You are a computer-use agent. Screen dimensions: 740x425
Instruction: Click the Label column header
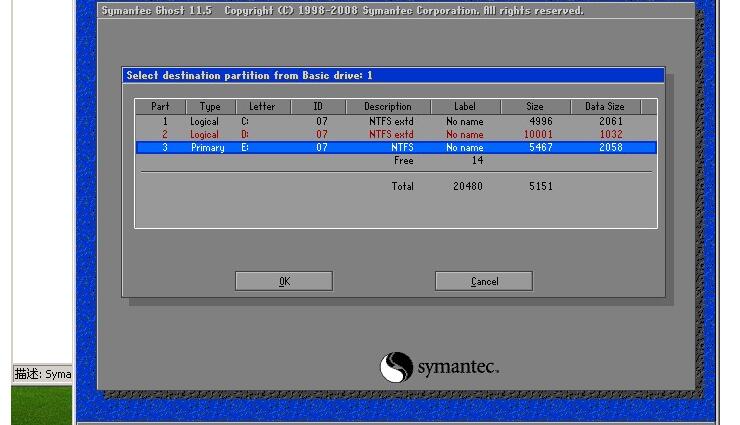465,107
